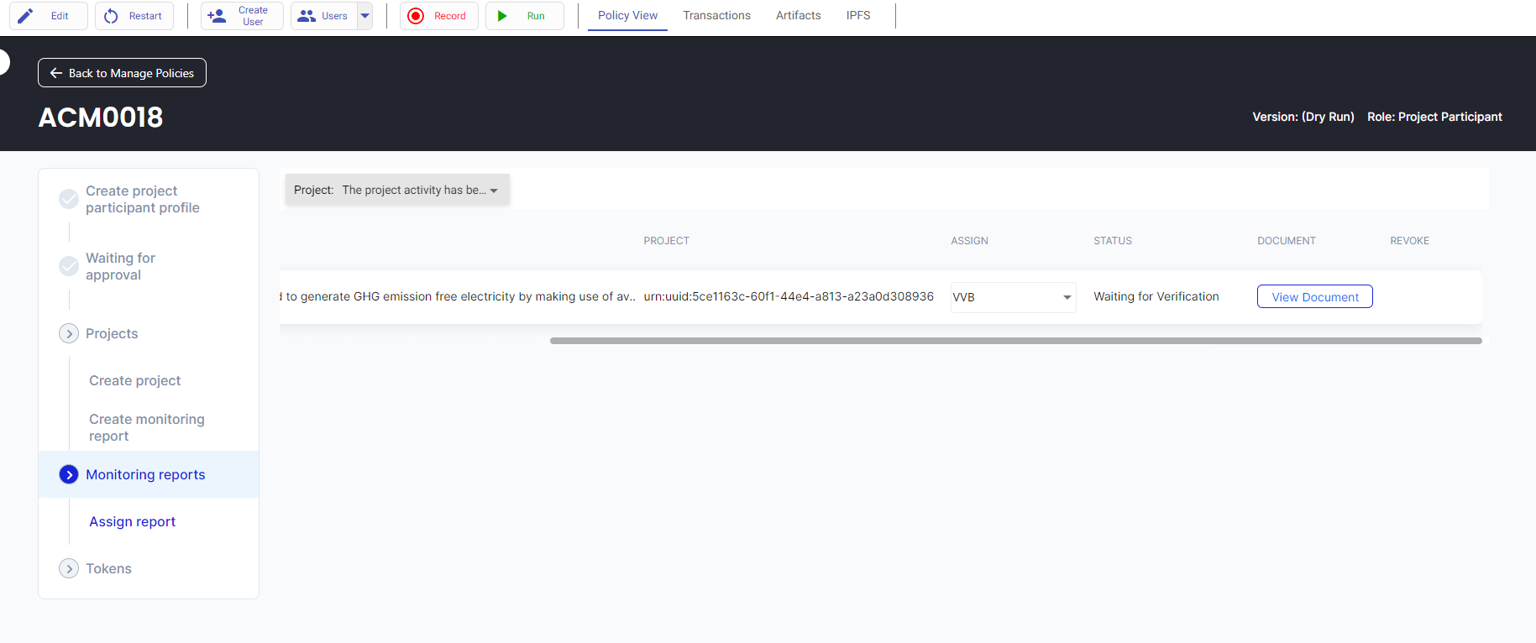Open the VVB assign dropdown
1536x643 pixels.
1013,297
